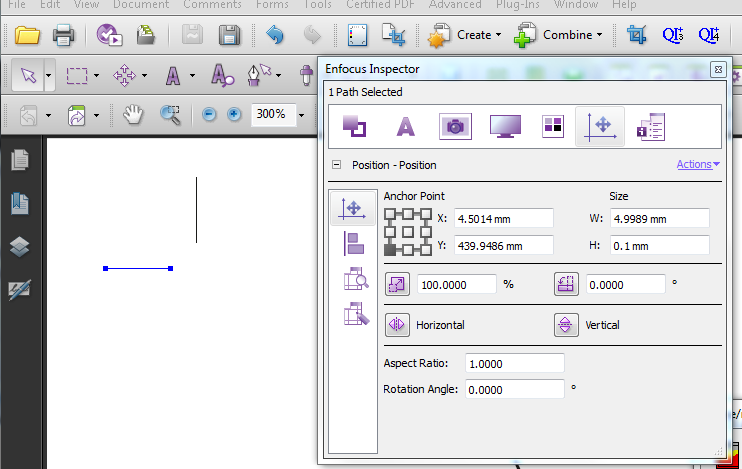The image size is (742, 469).
Task: Click the Create starburst icon
Action: (x=439, y=35)
